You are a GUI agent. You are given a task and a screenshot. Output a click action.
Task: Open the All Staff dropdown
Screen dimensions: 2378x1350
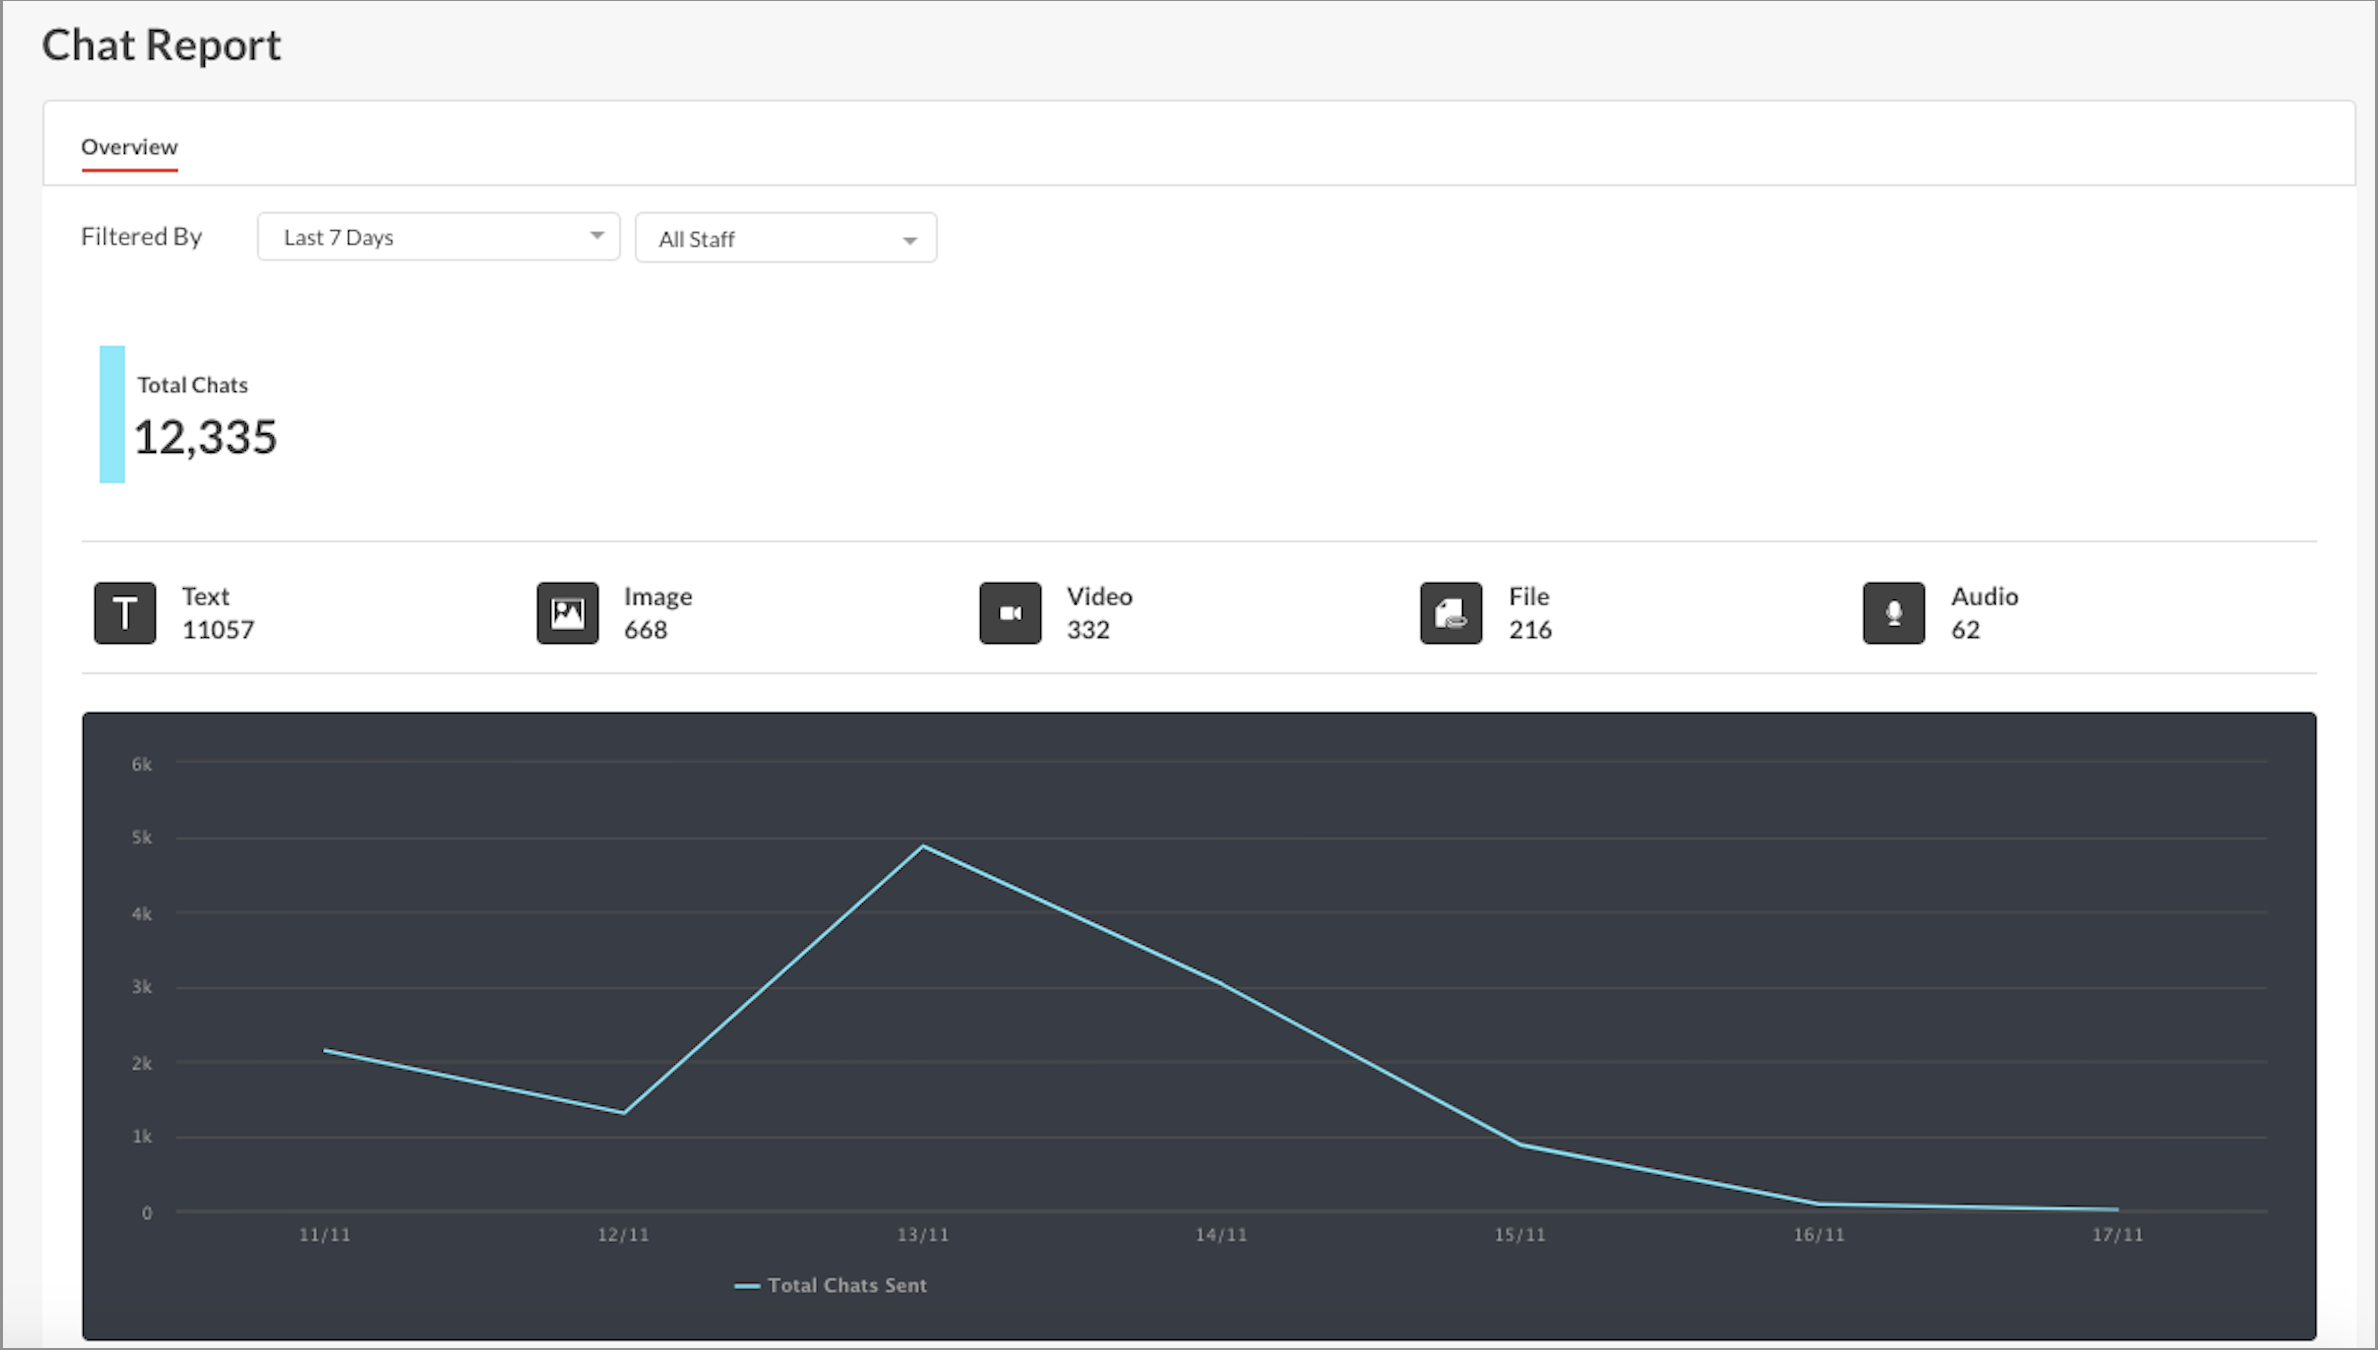point(786,238)
